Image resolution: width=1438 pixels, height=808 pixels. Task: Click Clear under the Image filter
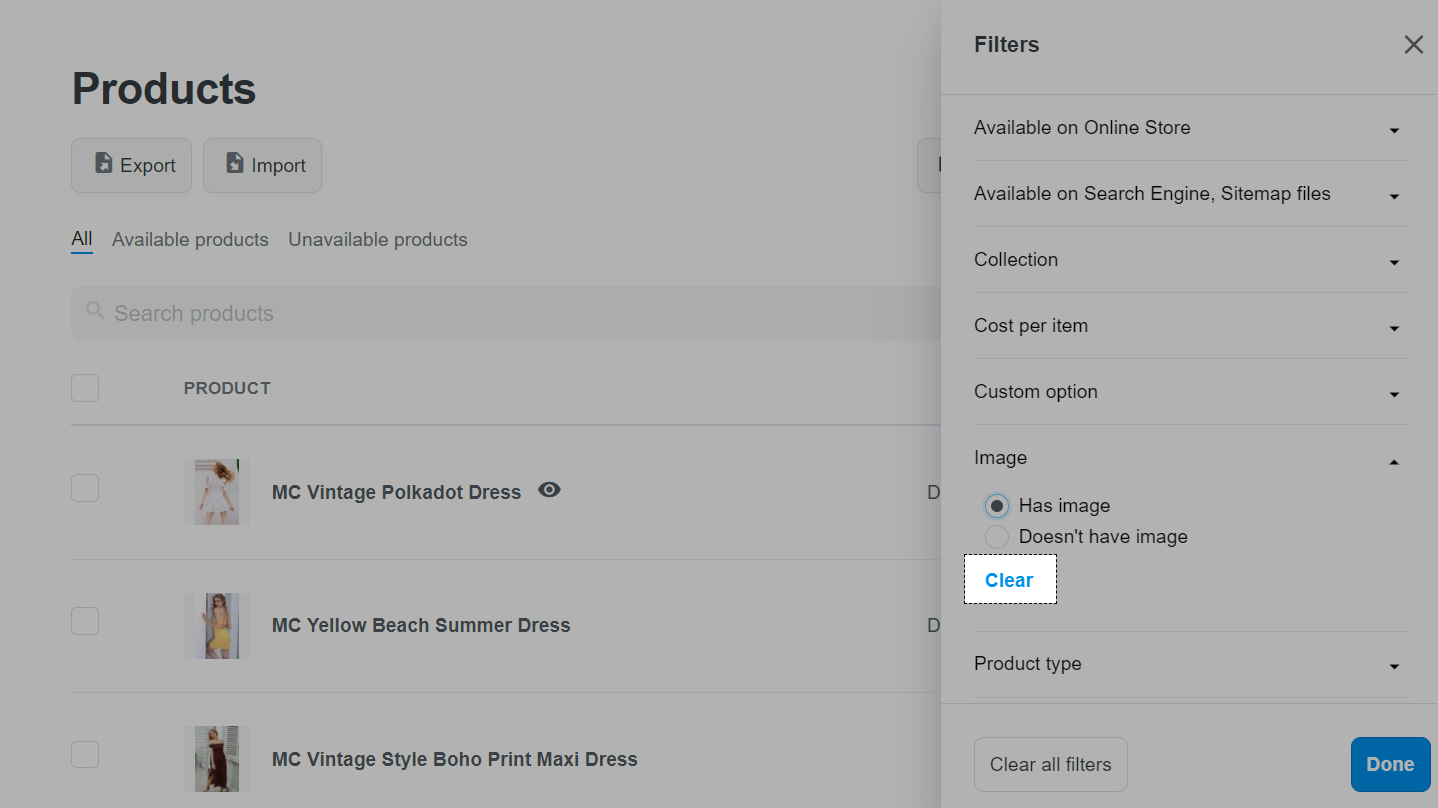pos(1009,580)
